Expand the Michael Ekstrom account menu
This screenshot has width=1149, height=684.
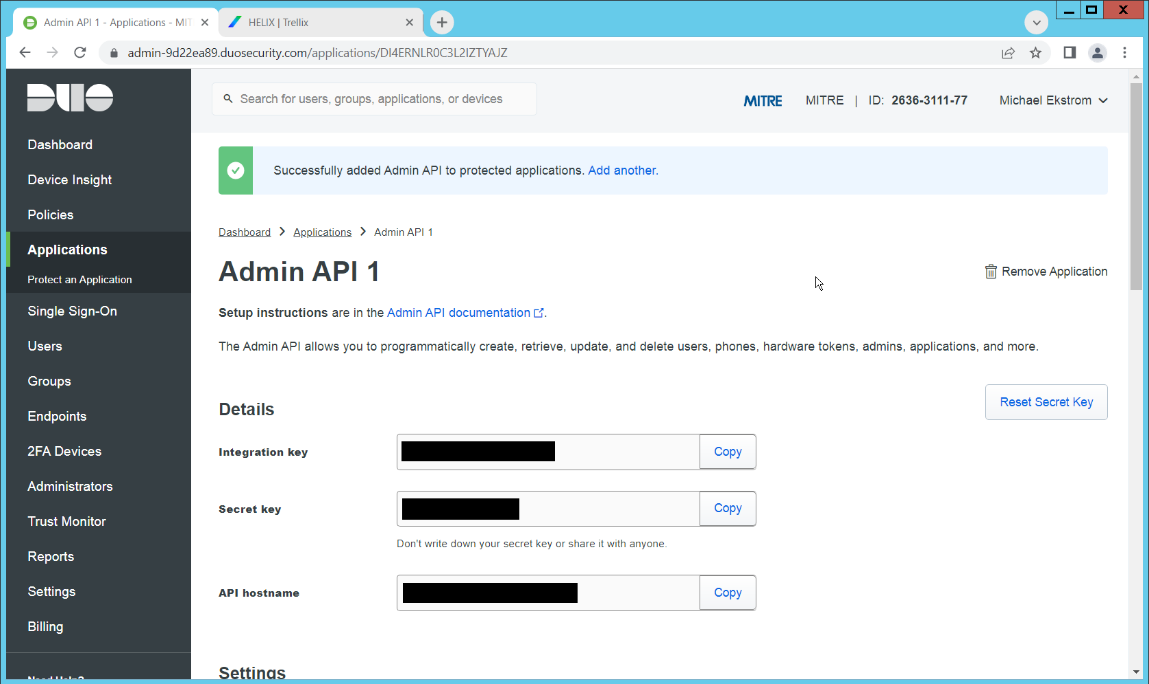pyautogui.click(x=1053, y=100)
